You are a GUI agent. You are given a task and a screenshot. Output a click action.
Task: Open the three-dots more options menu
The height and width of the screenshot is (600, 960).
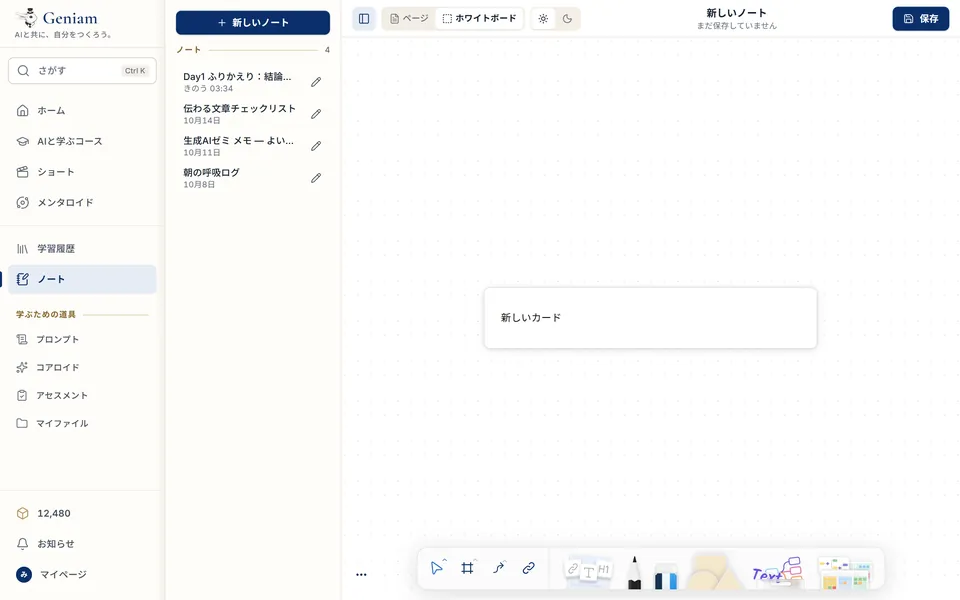[x=361, y=574]
